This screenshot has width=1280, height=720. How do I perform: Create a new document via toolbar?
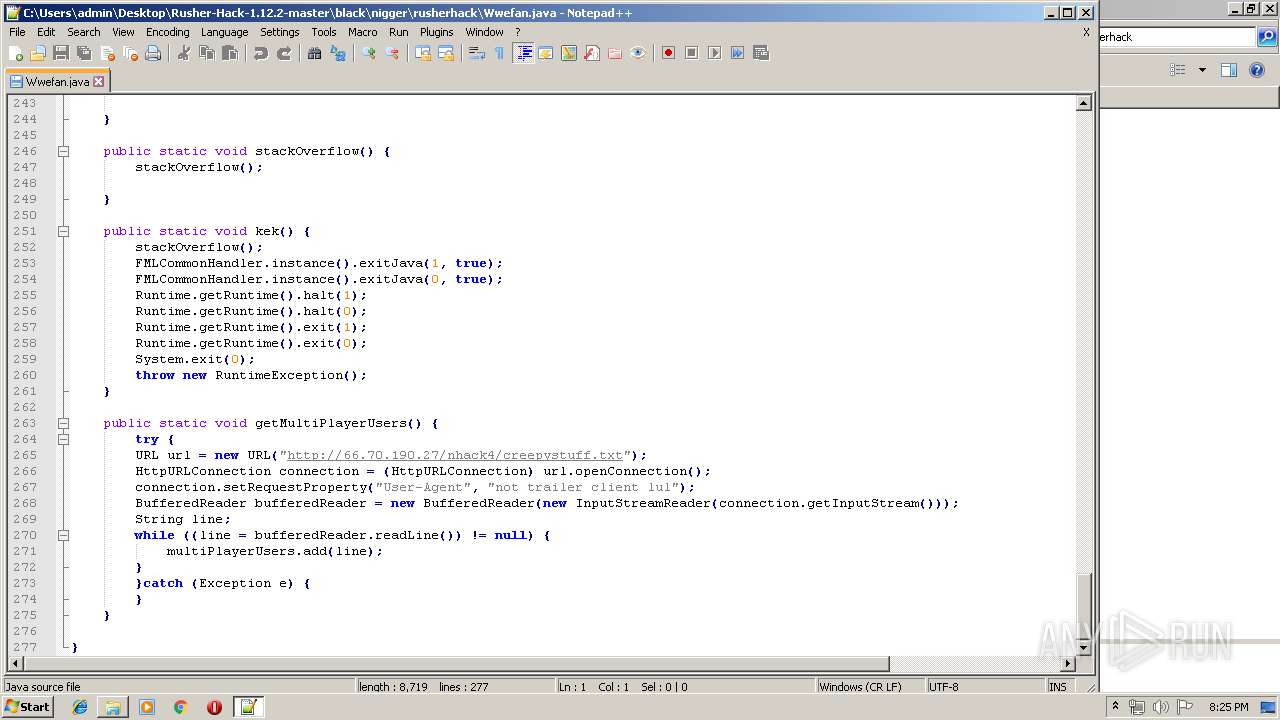16,53
